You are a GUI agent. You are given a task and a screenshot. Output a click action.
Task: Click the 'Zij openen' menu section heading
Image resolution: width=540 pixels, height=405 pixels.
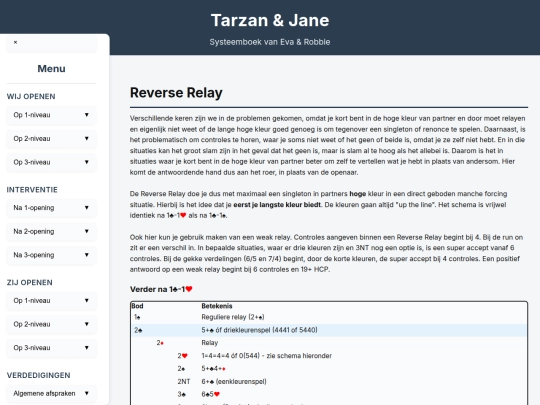pyautogui.click(x=30, y=282)
